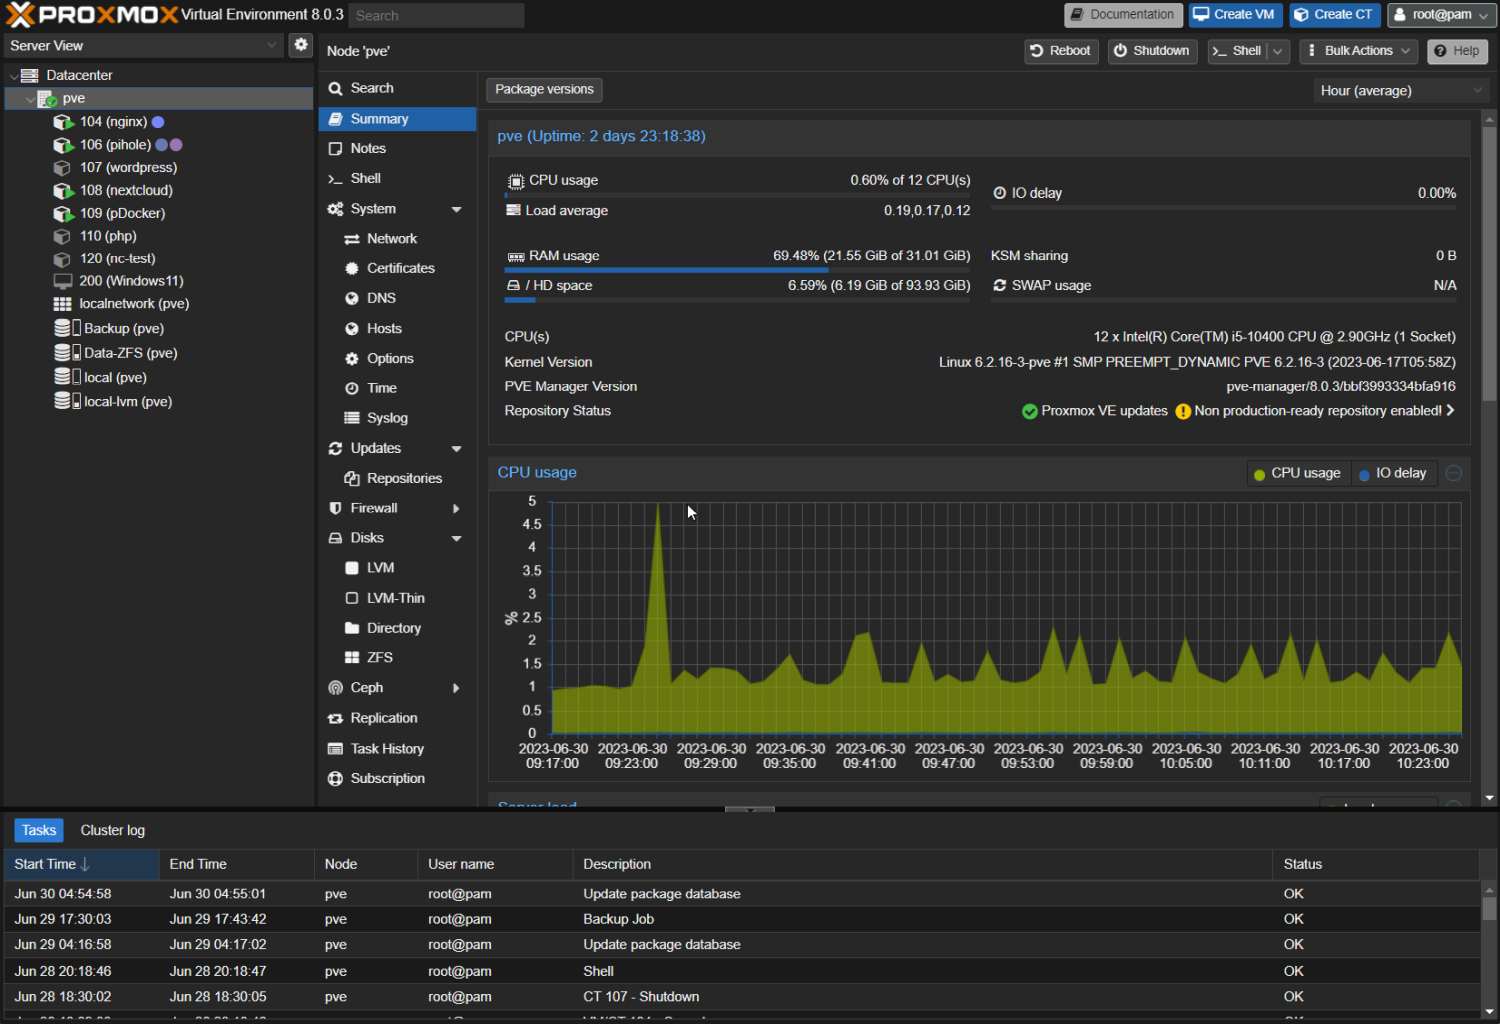Click the Documentation button

tap(1123, 15)
